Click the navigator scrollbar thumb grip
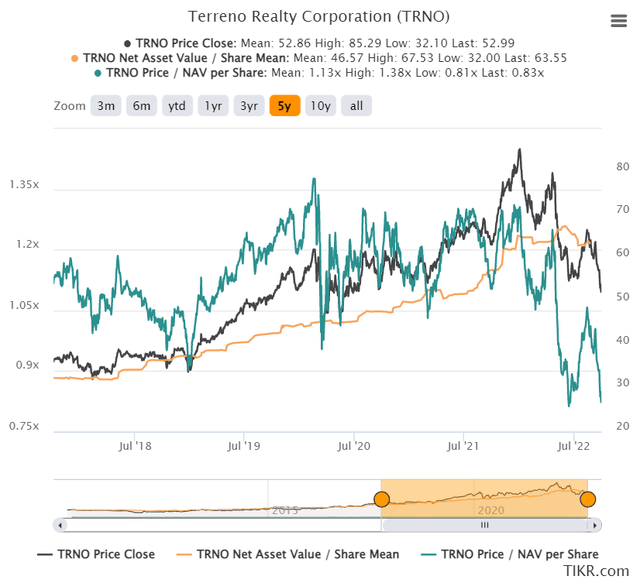 pos(484,524)
